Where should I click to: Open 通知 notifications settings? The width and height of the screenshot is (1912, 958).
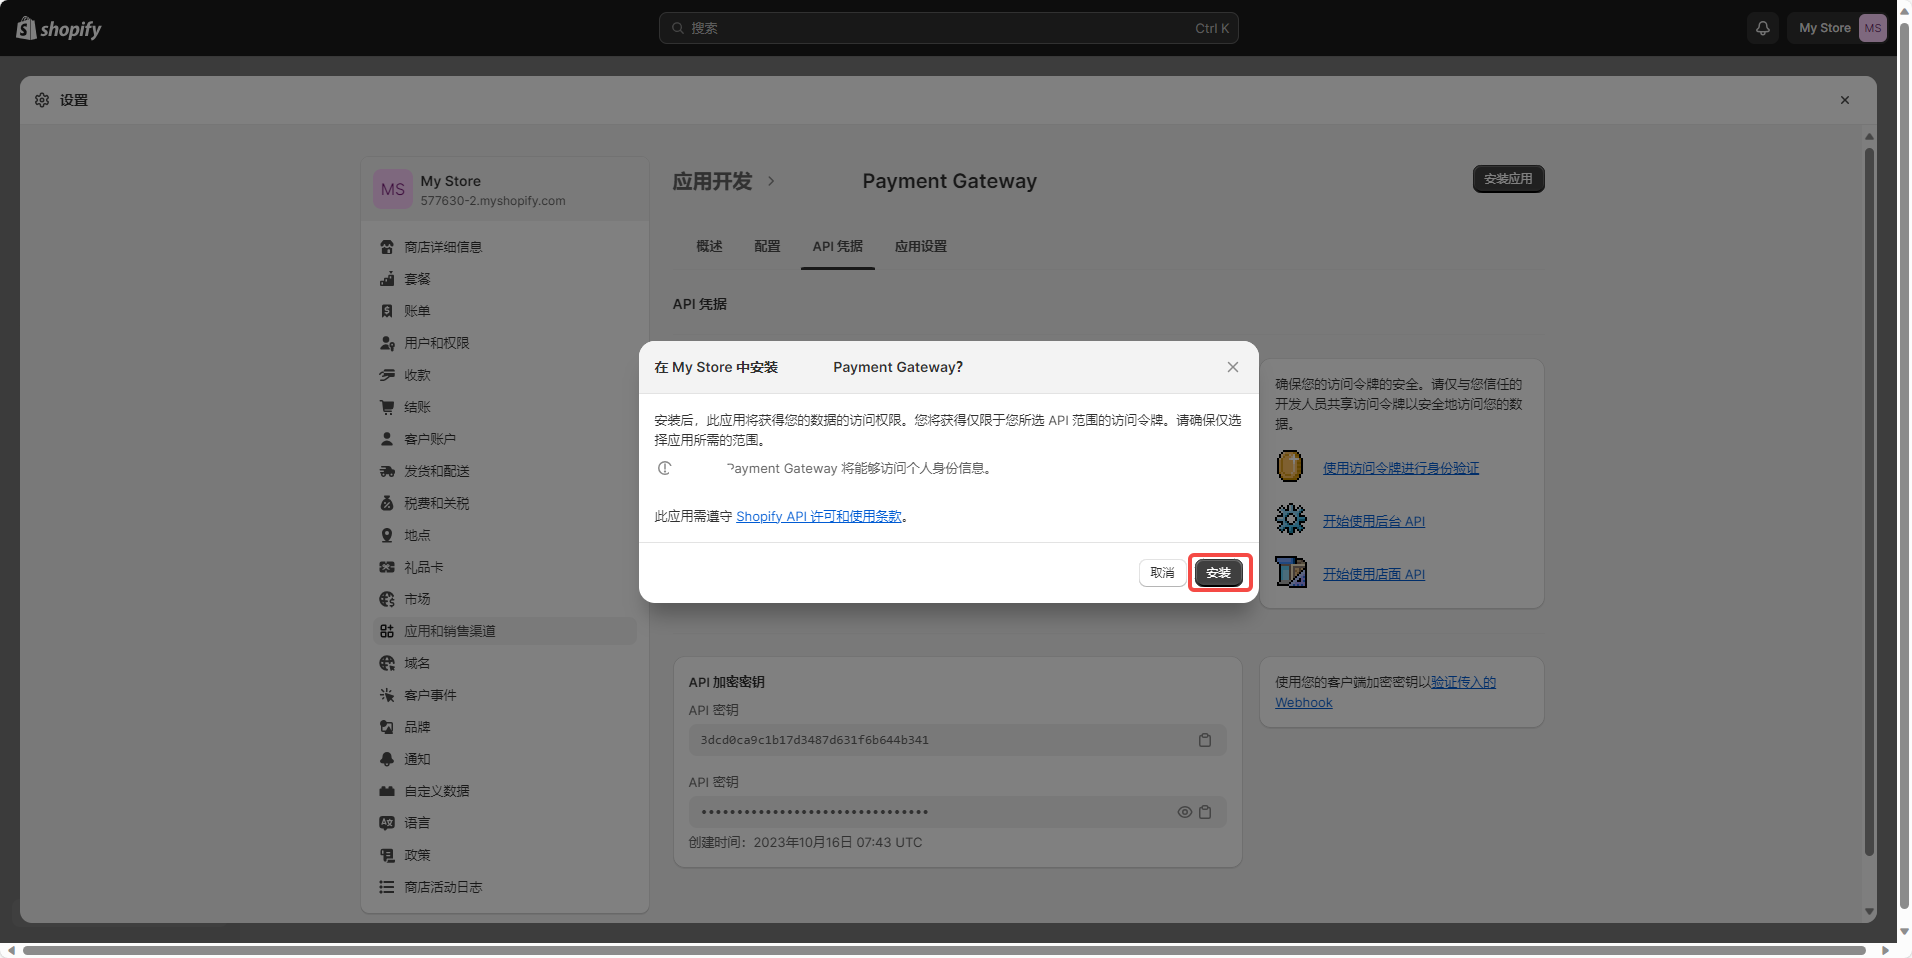pos(505,759)
